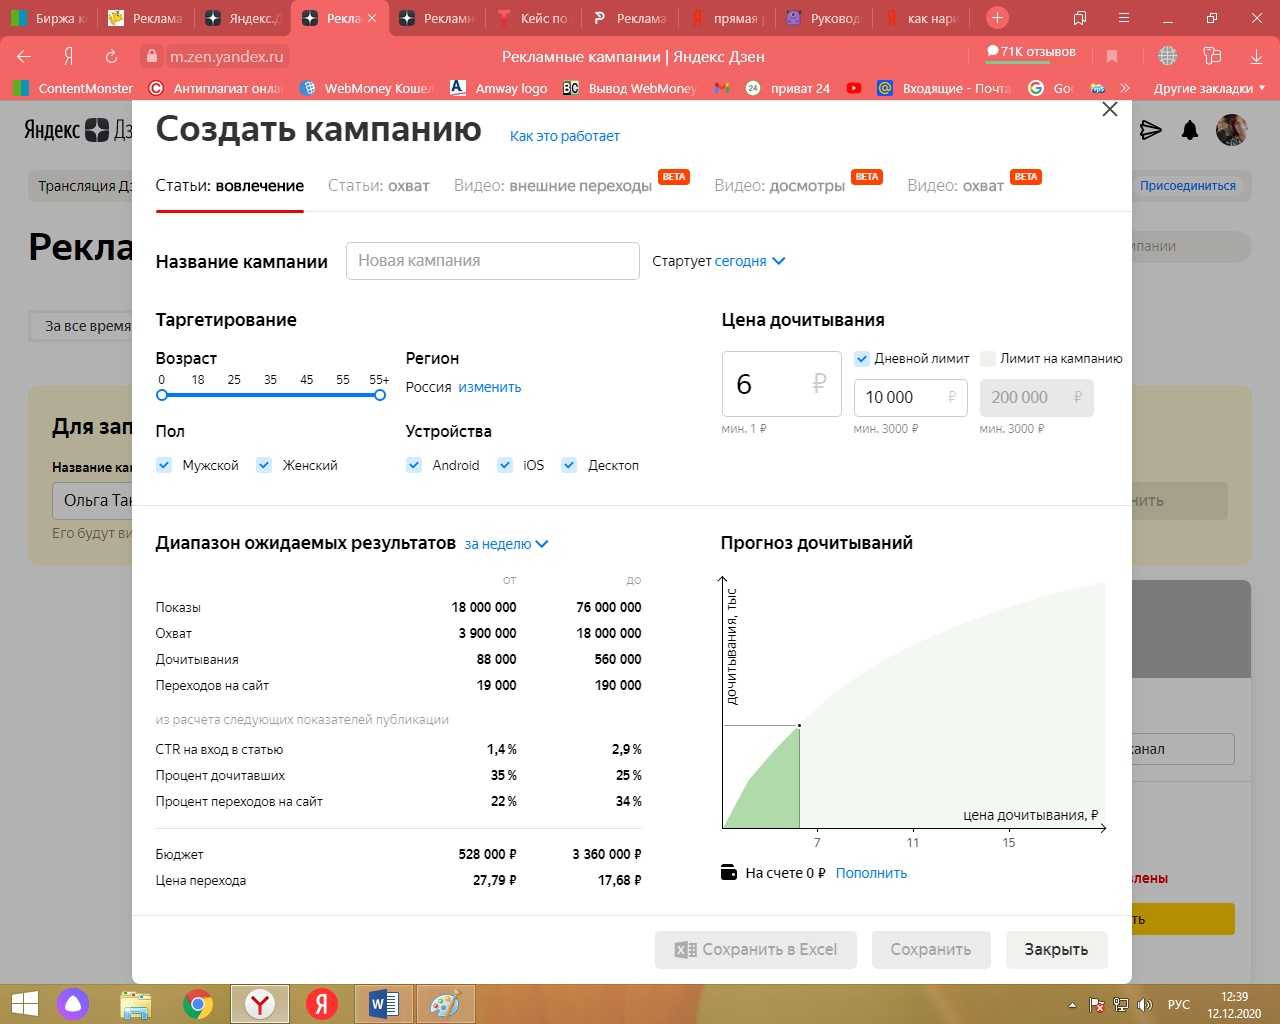This screenshot has height=1024, width=1280.
Task: Toggle the Дневной лимит checkbox
Action: click(x=862, y=358)
